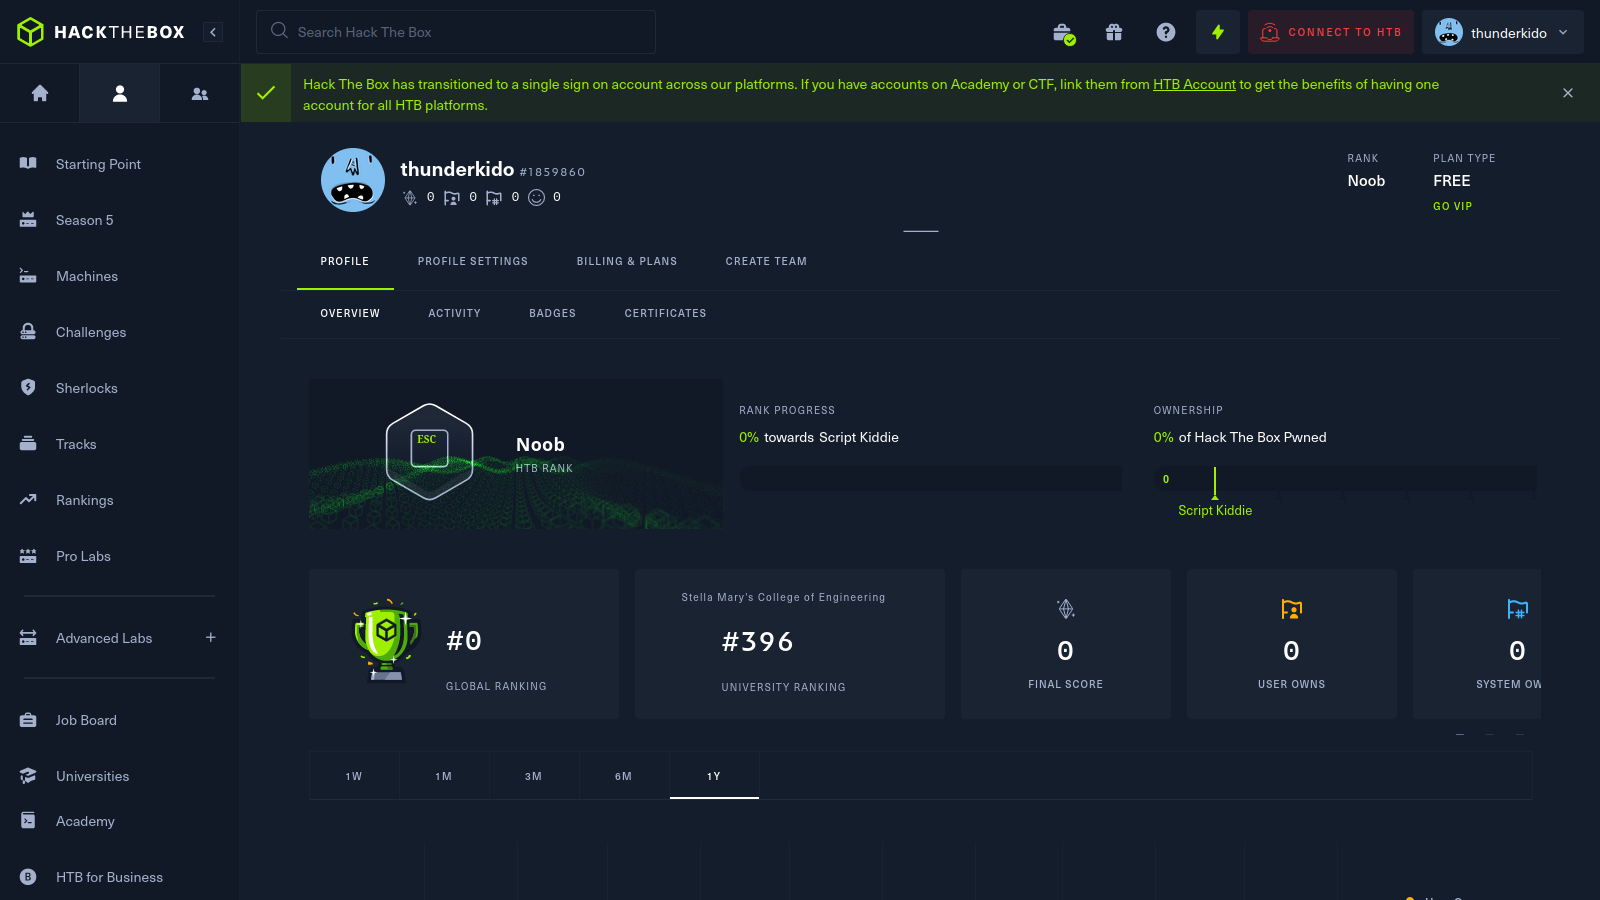Select the 3M time range
Screen dimensions: 1600x900
[x=534, y=776]
